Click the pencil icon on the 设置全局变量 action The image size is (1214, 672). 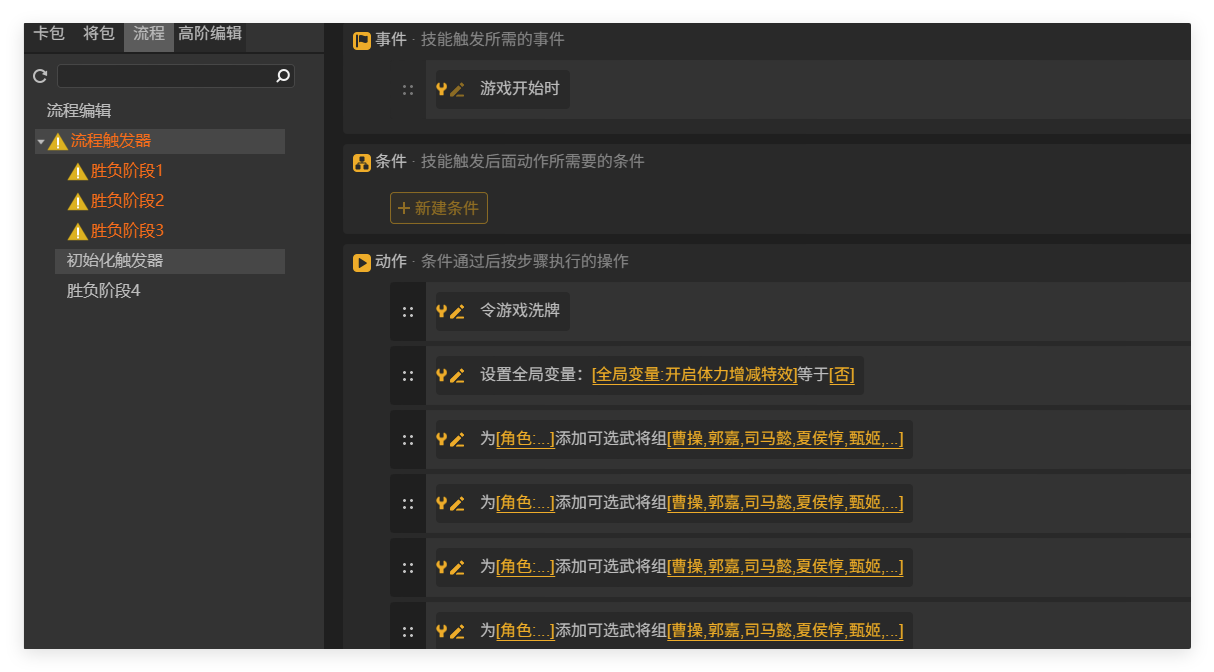pyautogui.click(x=458, y=375)
